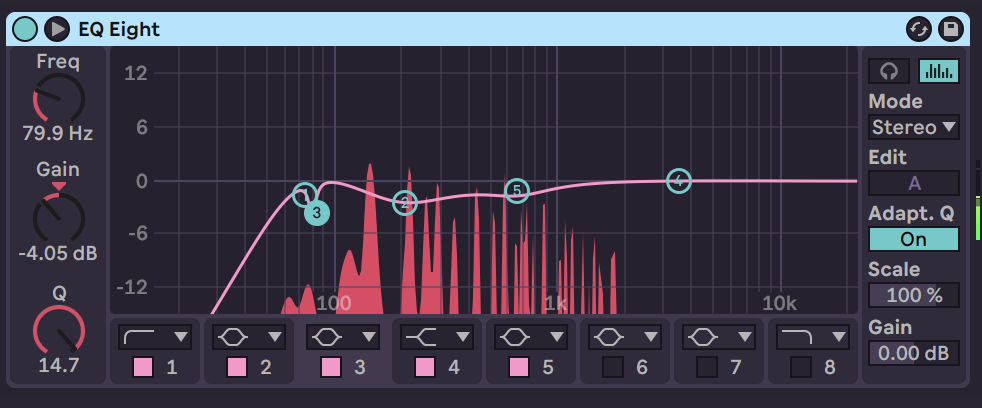
Task: Click the Scale 100 % field
Action: tap(914, 295)
